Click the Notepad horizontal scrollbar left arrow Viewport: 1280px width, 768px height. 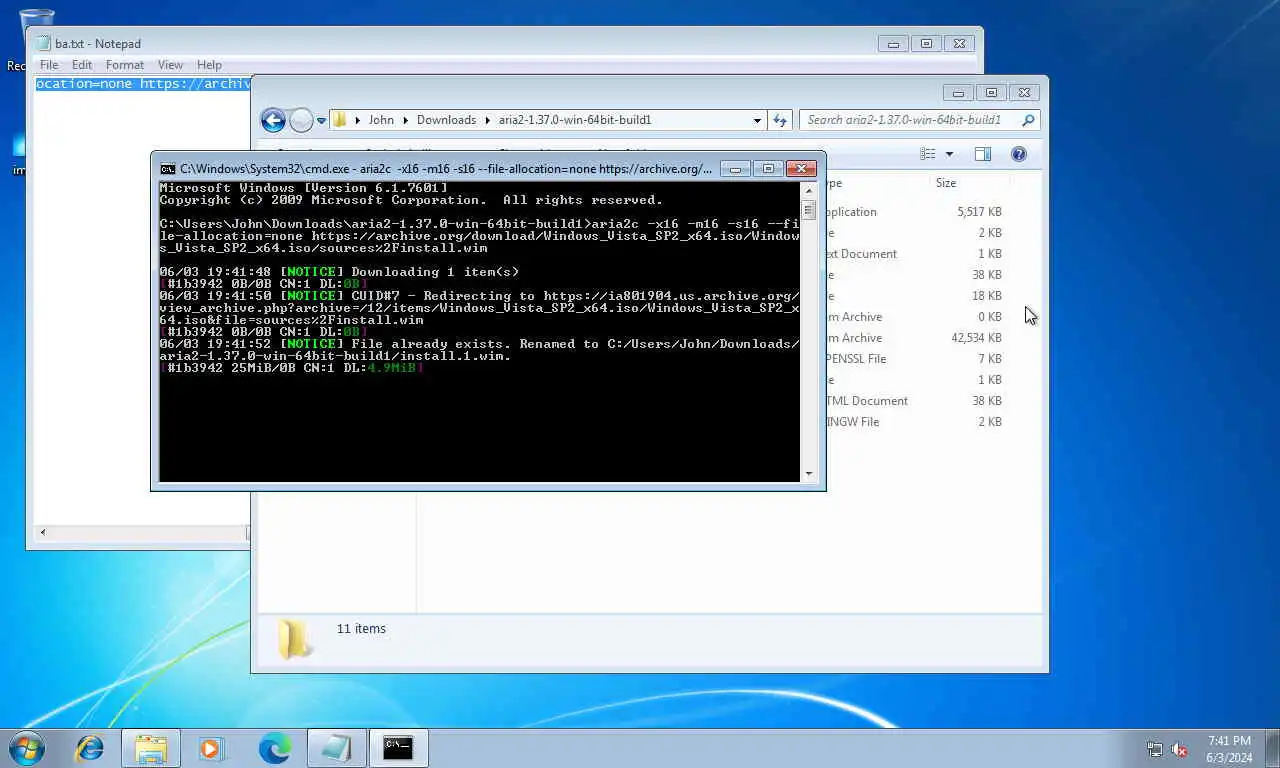click(42, 533)
